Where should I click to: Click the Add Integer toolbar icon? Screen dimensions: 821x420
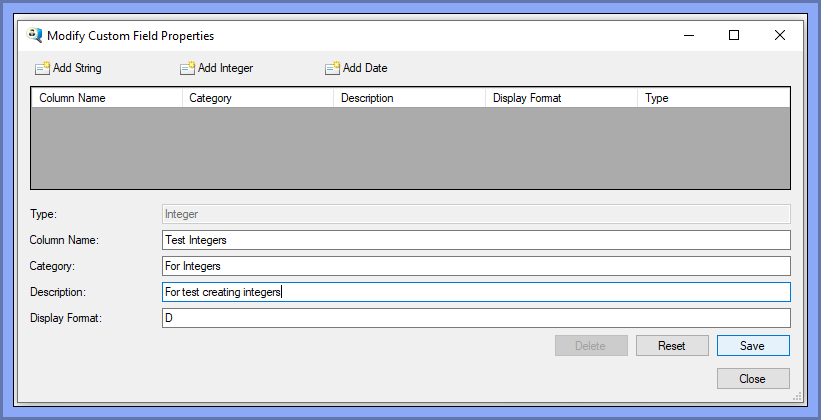pyautogui.click(x=187, y=68)
